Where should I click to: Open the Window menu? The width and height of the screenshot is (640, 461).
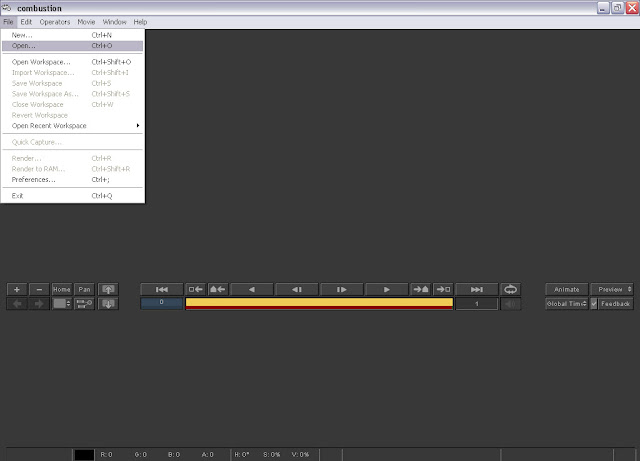(114, 22)
